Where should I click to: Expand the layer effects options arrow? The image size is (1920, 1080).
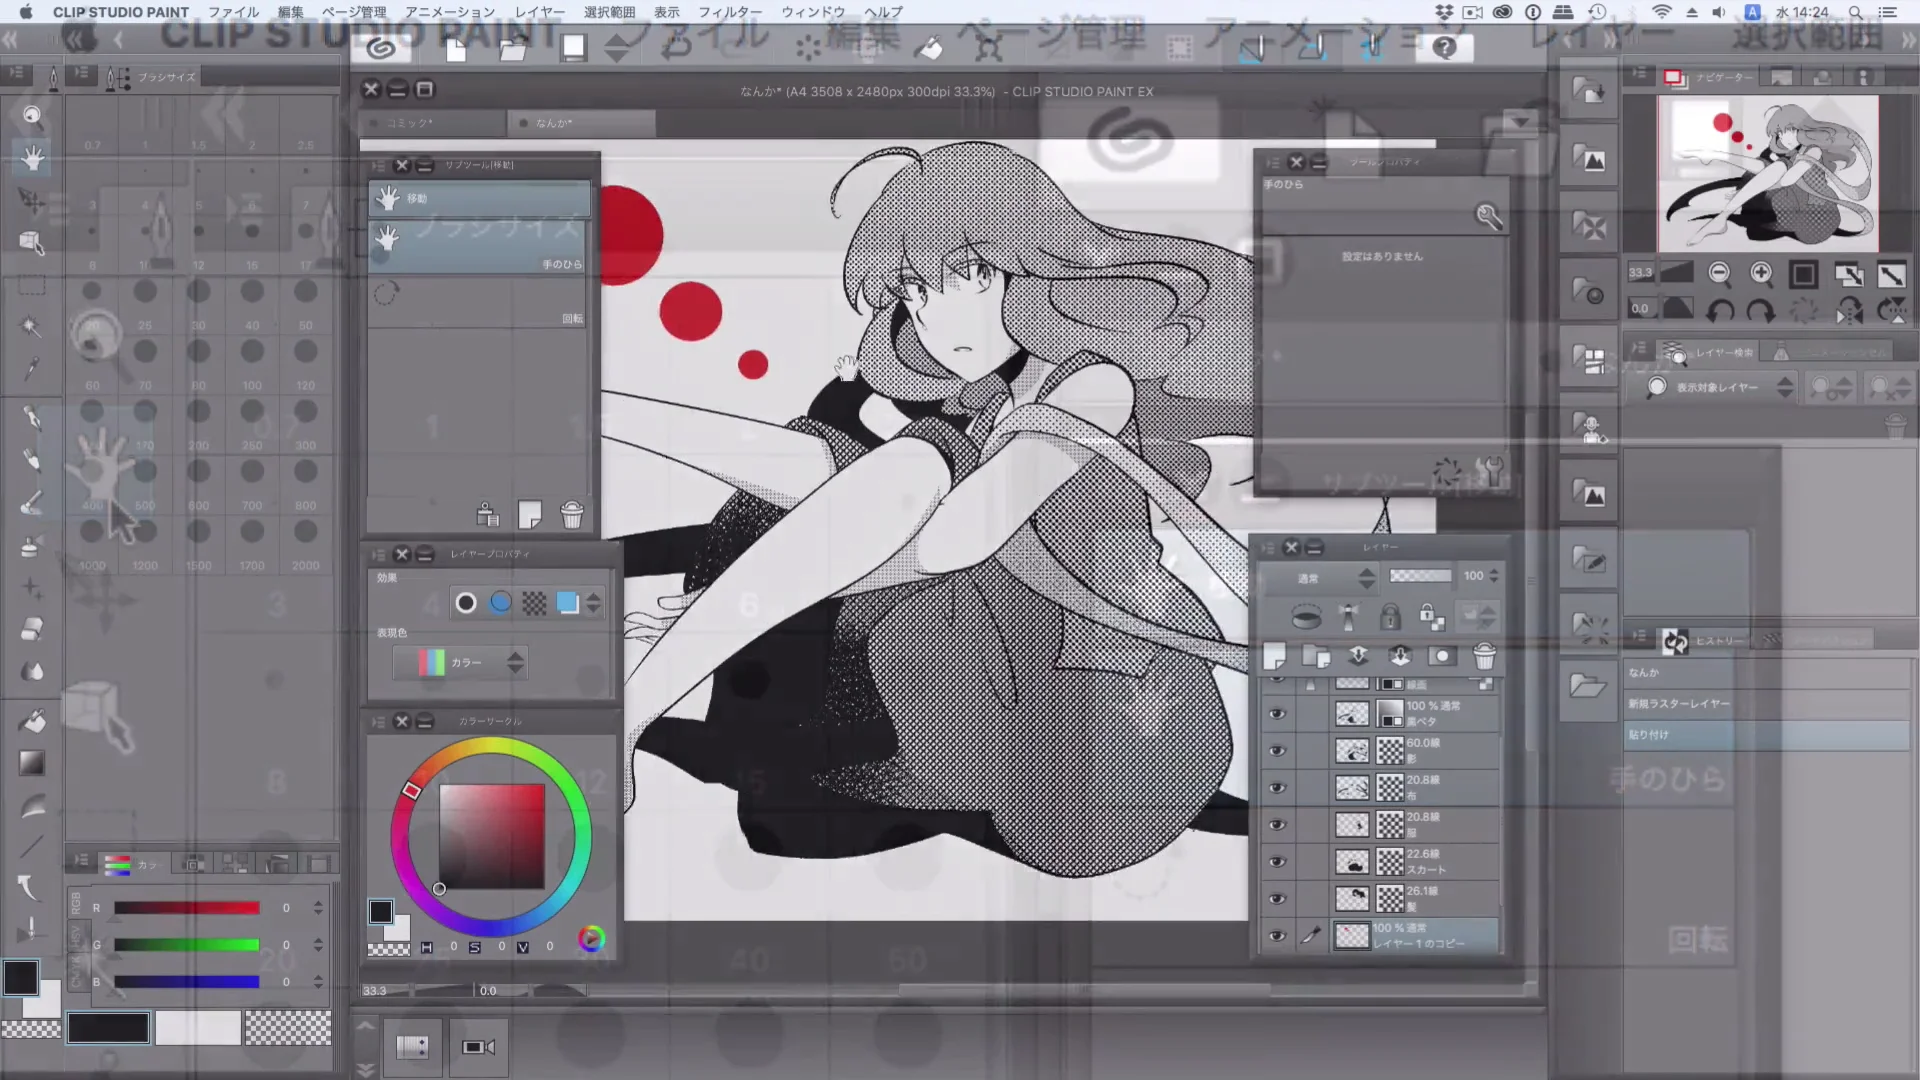click(594, 603)
